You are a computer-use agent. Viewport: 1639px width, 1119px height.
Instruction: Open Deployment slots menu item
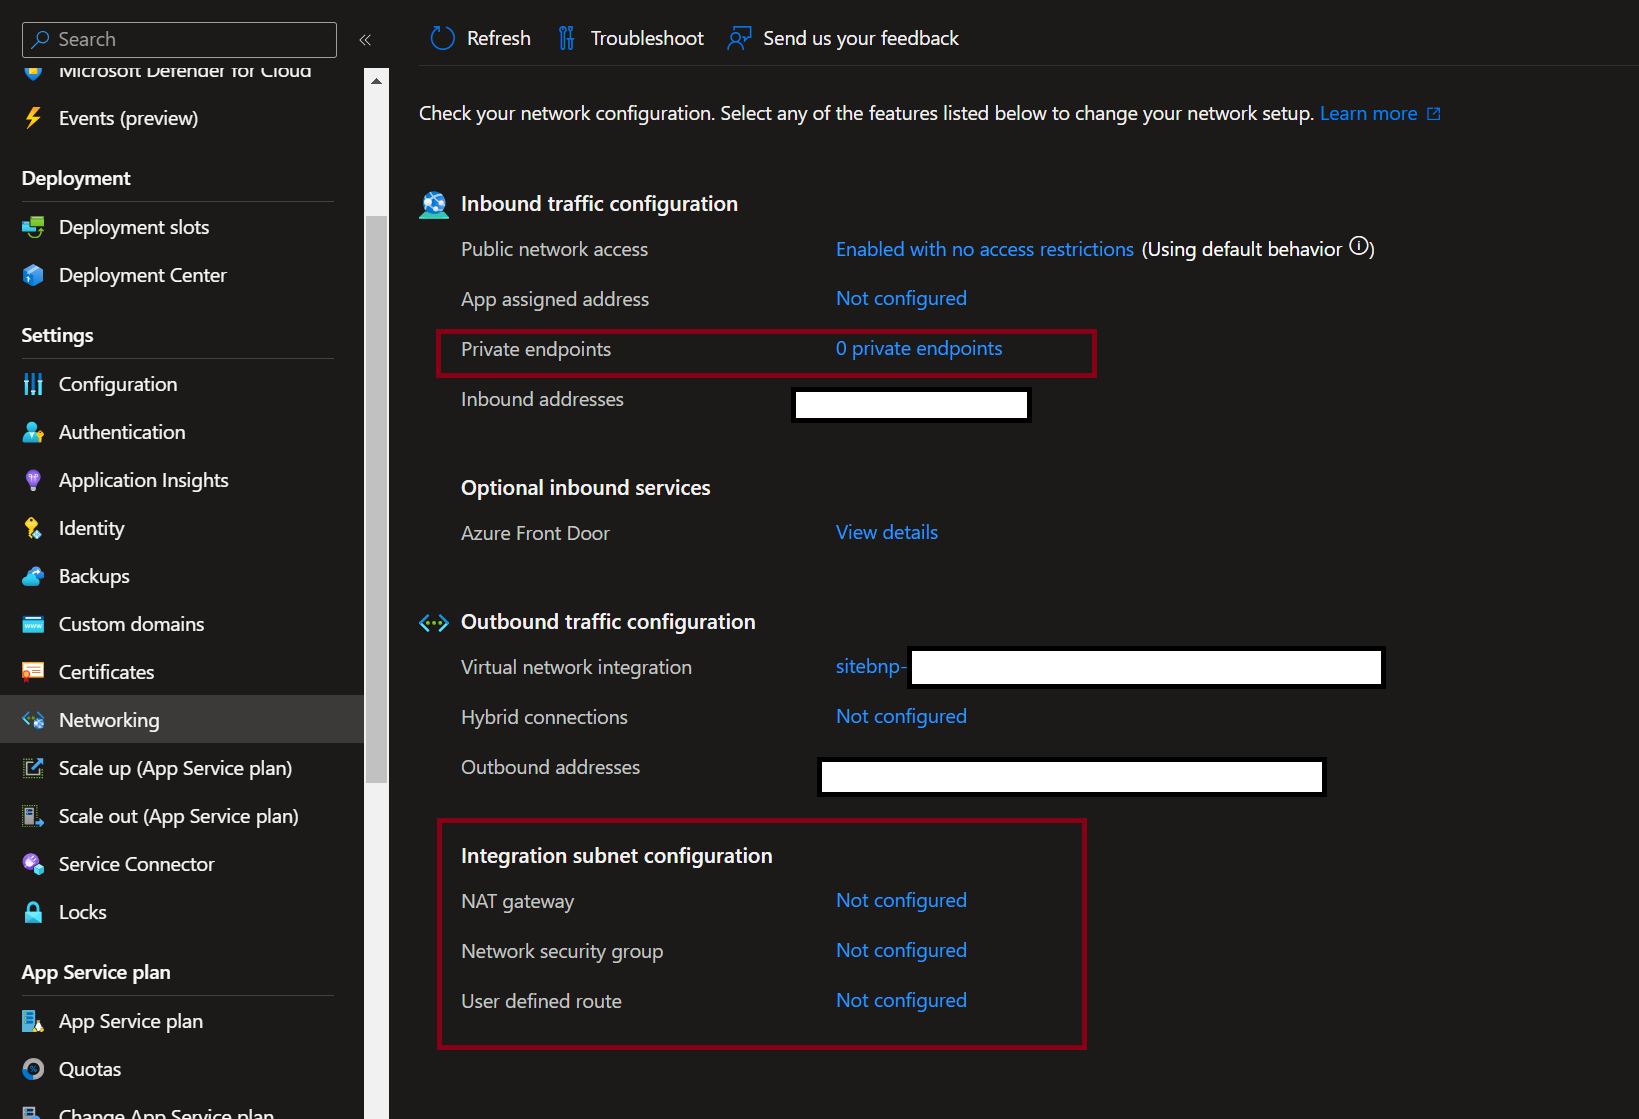click(x=134, y=227)
